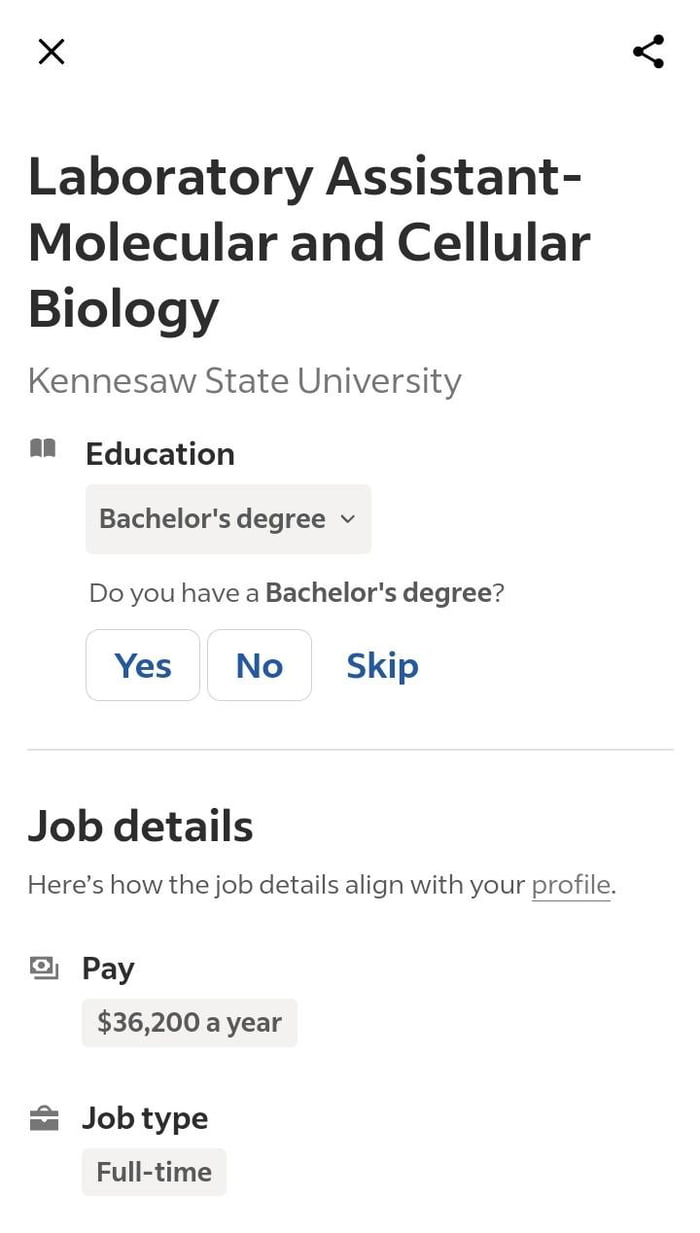Viewport: 700px width, 1233px height.
Task: Open your profile link
Action: tap(570, 884)
